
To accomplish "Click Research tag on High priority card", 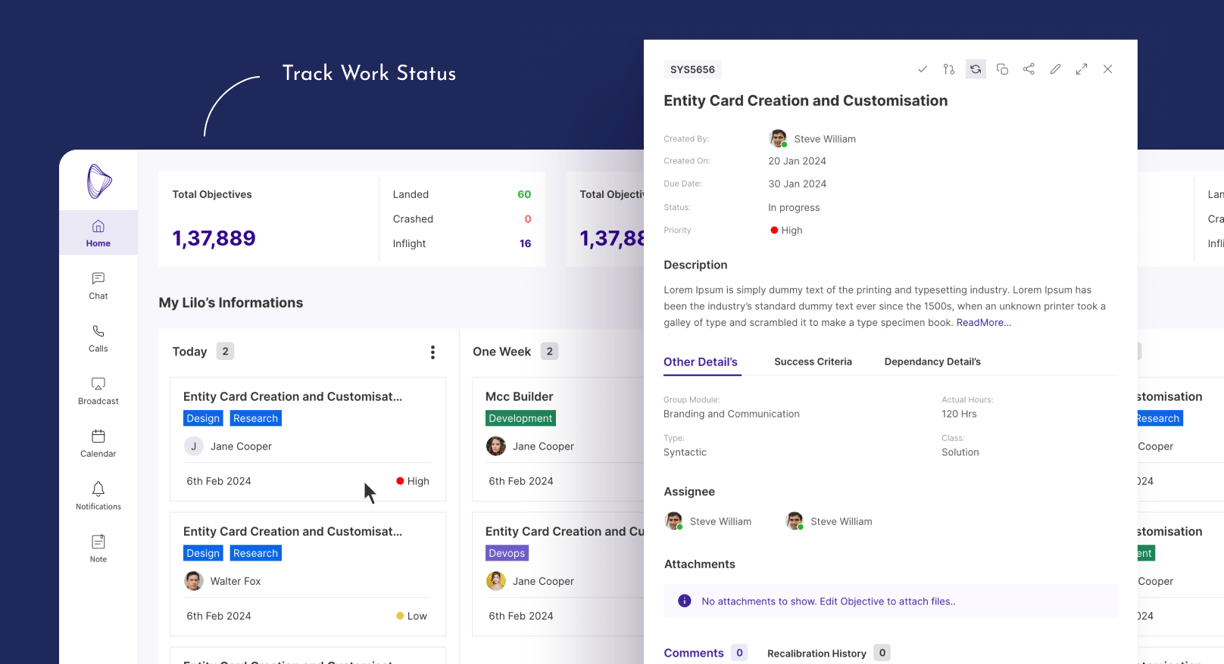I will click(x=256, y=418).
